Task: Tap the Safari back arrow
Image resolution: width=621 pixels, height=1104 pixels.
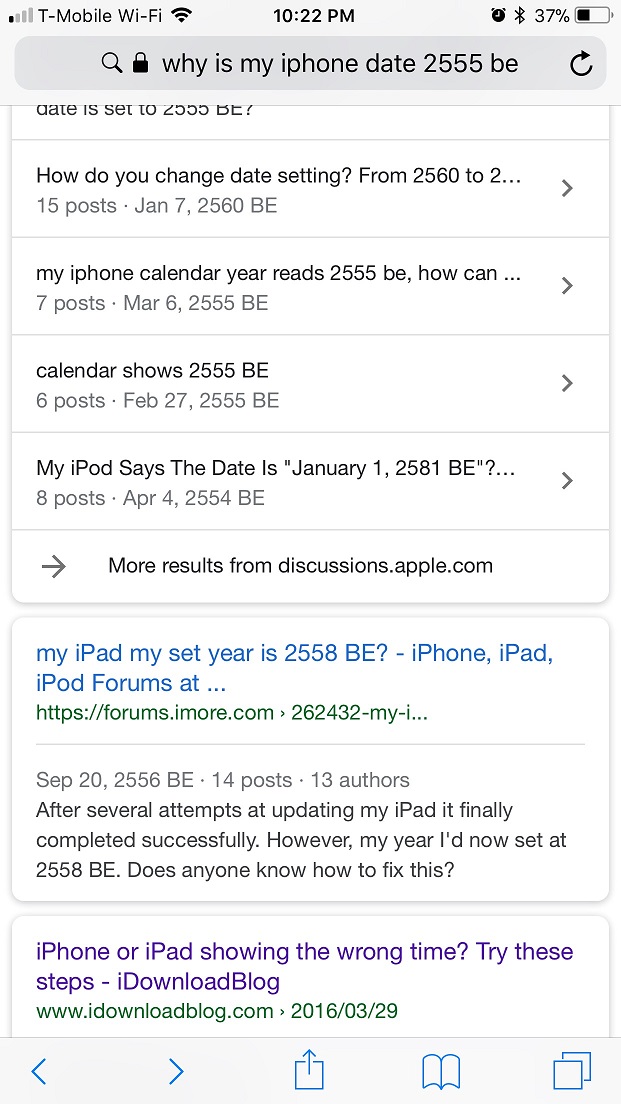Action: [39, 1071]
